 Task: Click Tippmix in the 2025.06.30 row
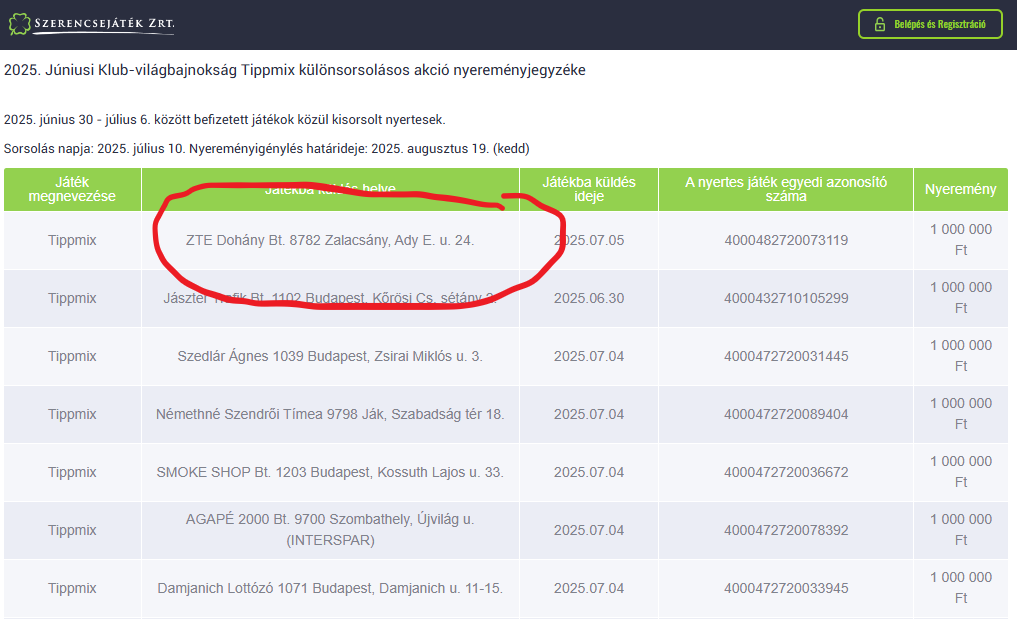(72, 298)
